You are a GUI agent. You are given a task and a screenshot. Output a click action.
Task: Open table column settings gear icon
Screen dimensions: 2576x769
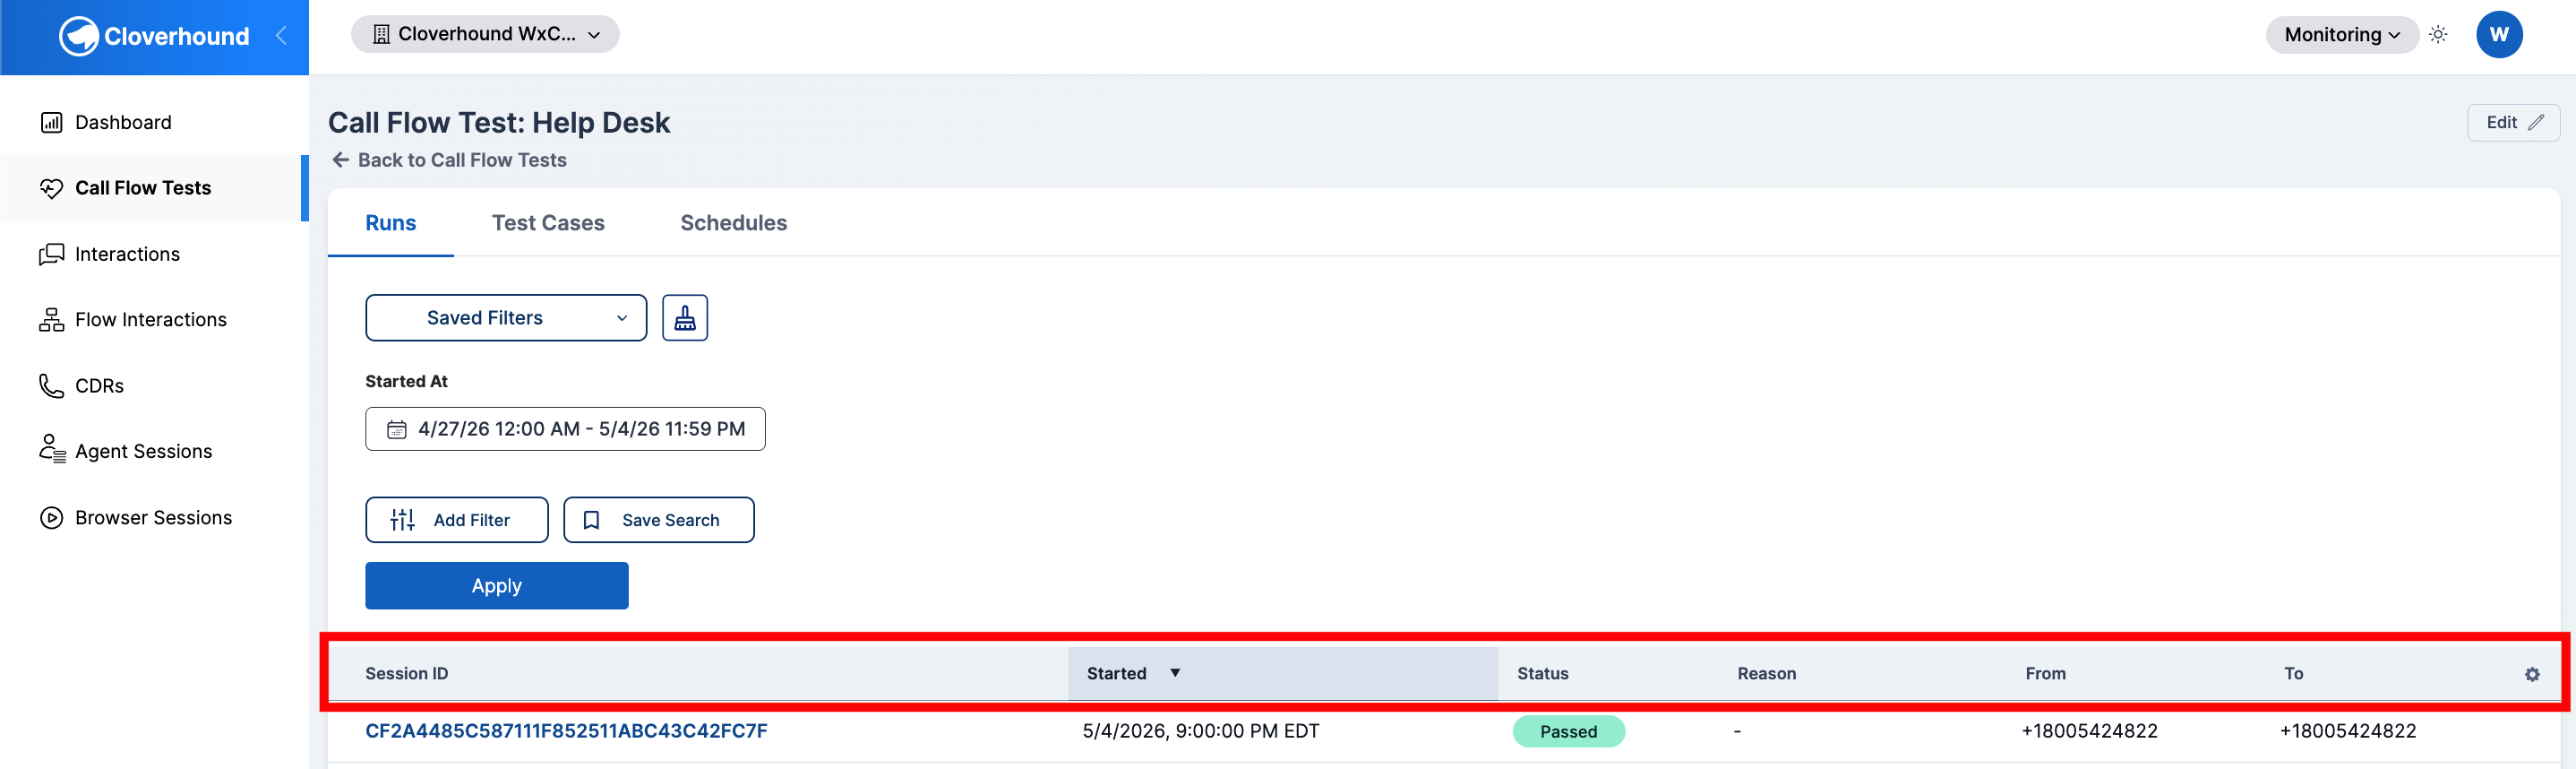click(2532, 674)
